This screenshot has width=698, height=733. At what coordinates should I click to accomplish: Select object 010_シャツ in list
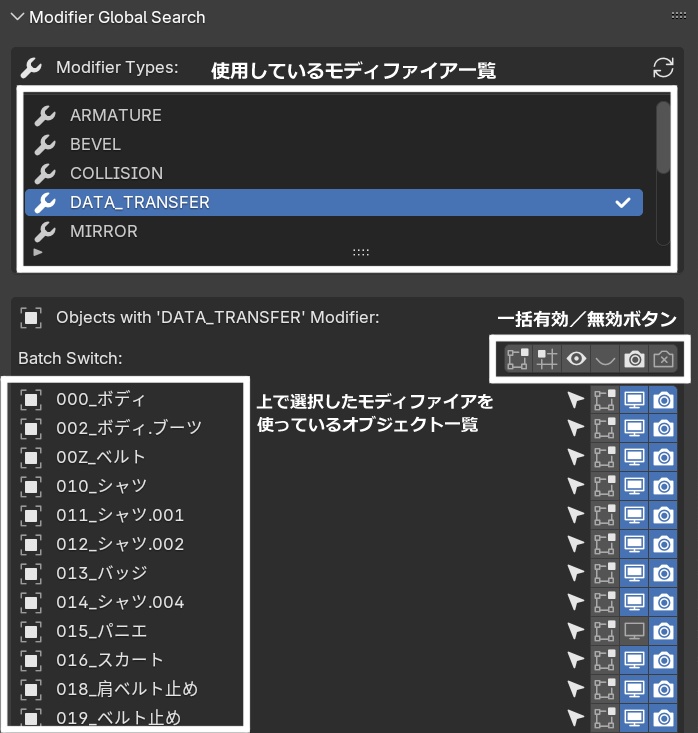[x=101, y=487]
